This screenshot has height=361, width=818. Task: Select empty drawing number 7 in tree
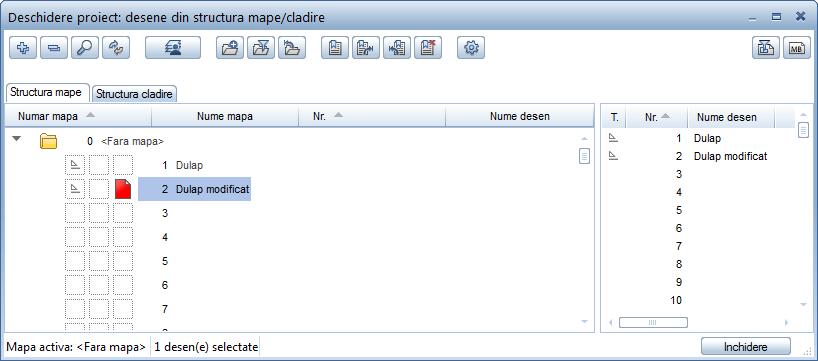[x=165, y=309]
